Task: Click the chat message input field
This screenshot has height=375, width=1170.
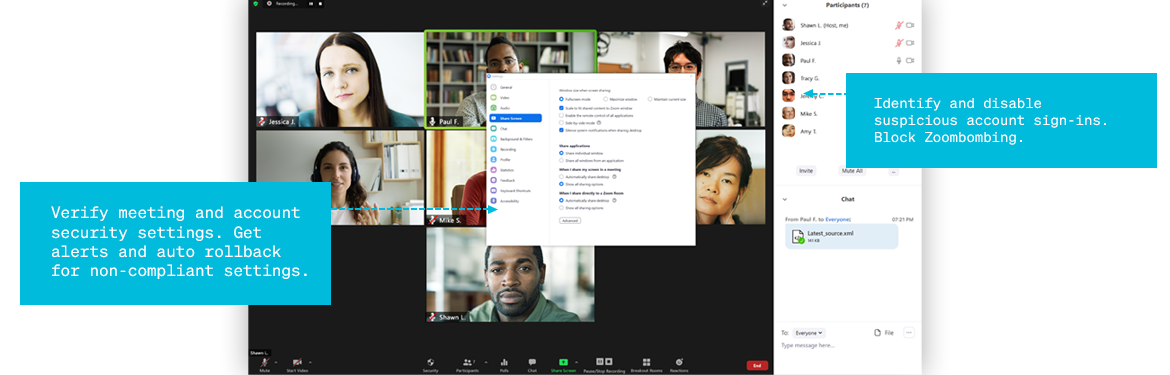Action: pyautogui.click(x=847, y=346)
